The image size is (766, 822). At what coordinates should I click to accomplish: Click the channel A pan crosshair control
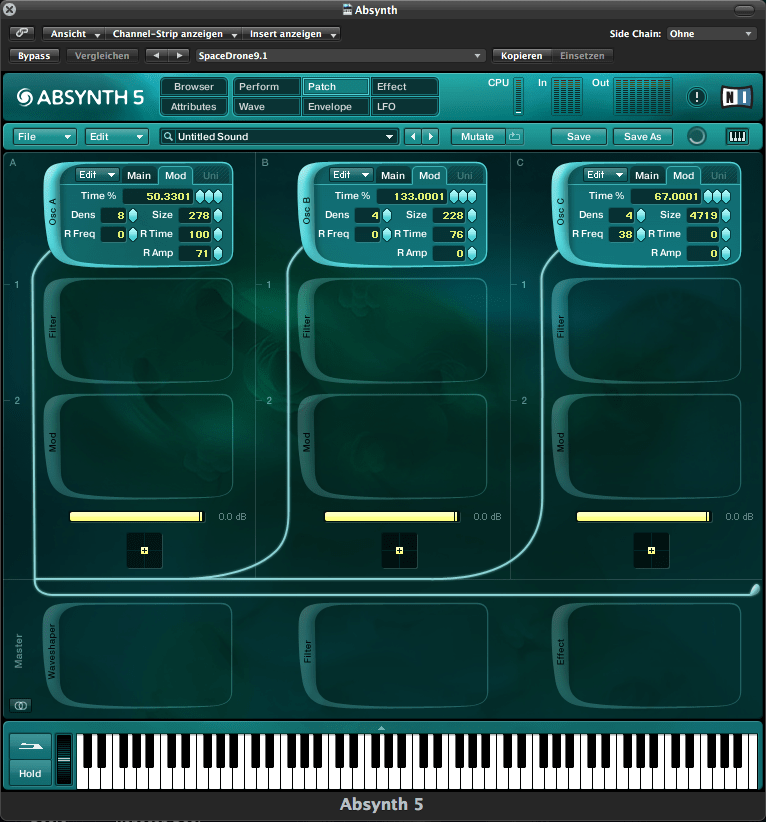[x=144, y=550]
